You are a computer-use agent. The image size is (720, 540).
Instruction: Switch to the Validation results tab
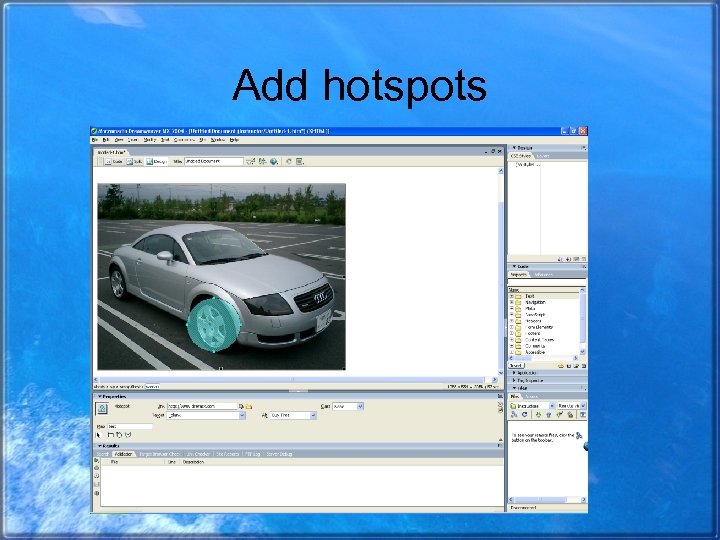[x=123, y=454]
